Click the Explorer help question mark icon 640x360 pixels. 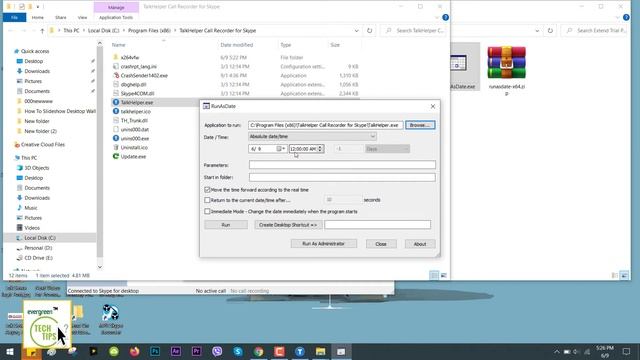click(445, 18)
